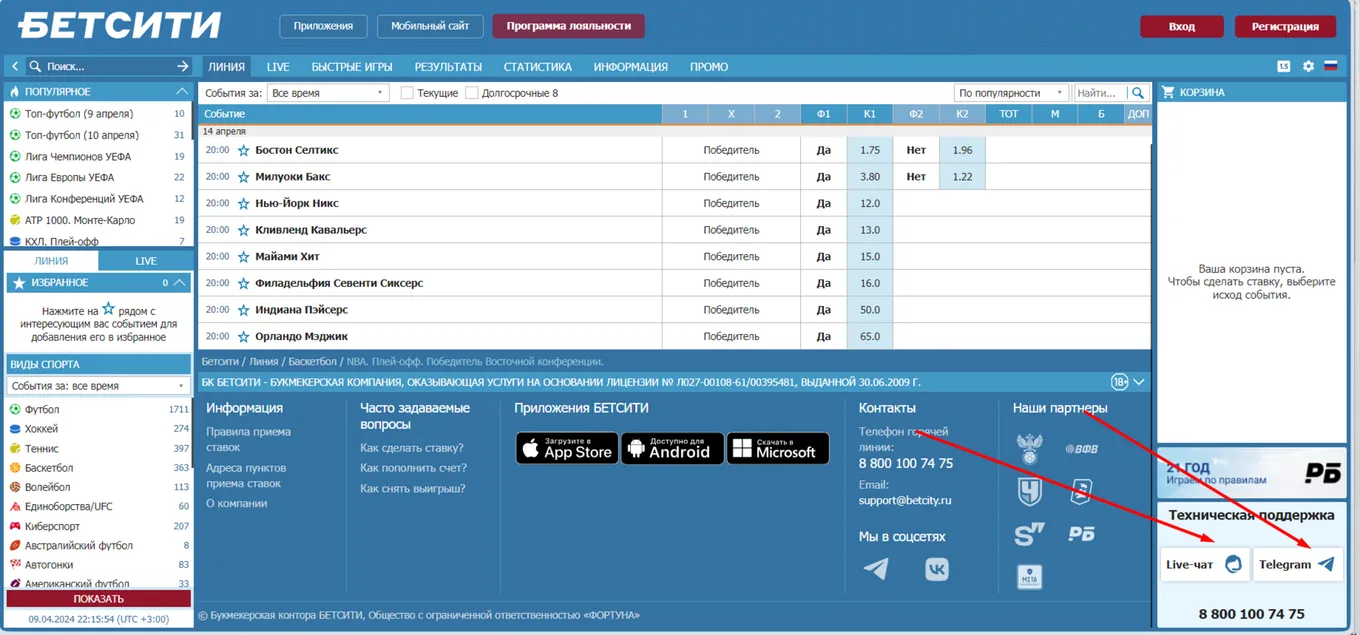This screenshot has height=635, width=1360.
Task: Open ПРОМО menu item
Action: tap(709, 67)
